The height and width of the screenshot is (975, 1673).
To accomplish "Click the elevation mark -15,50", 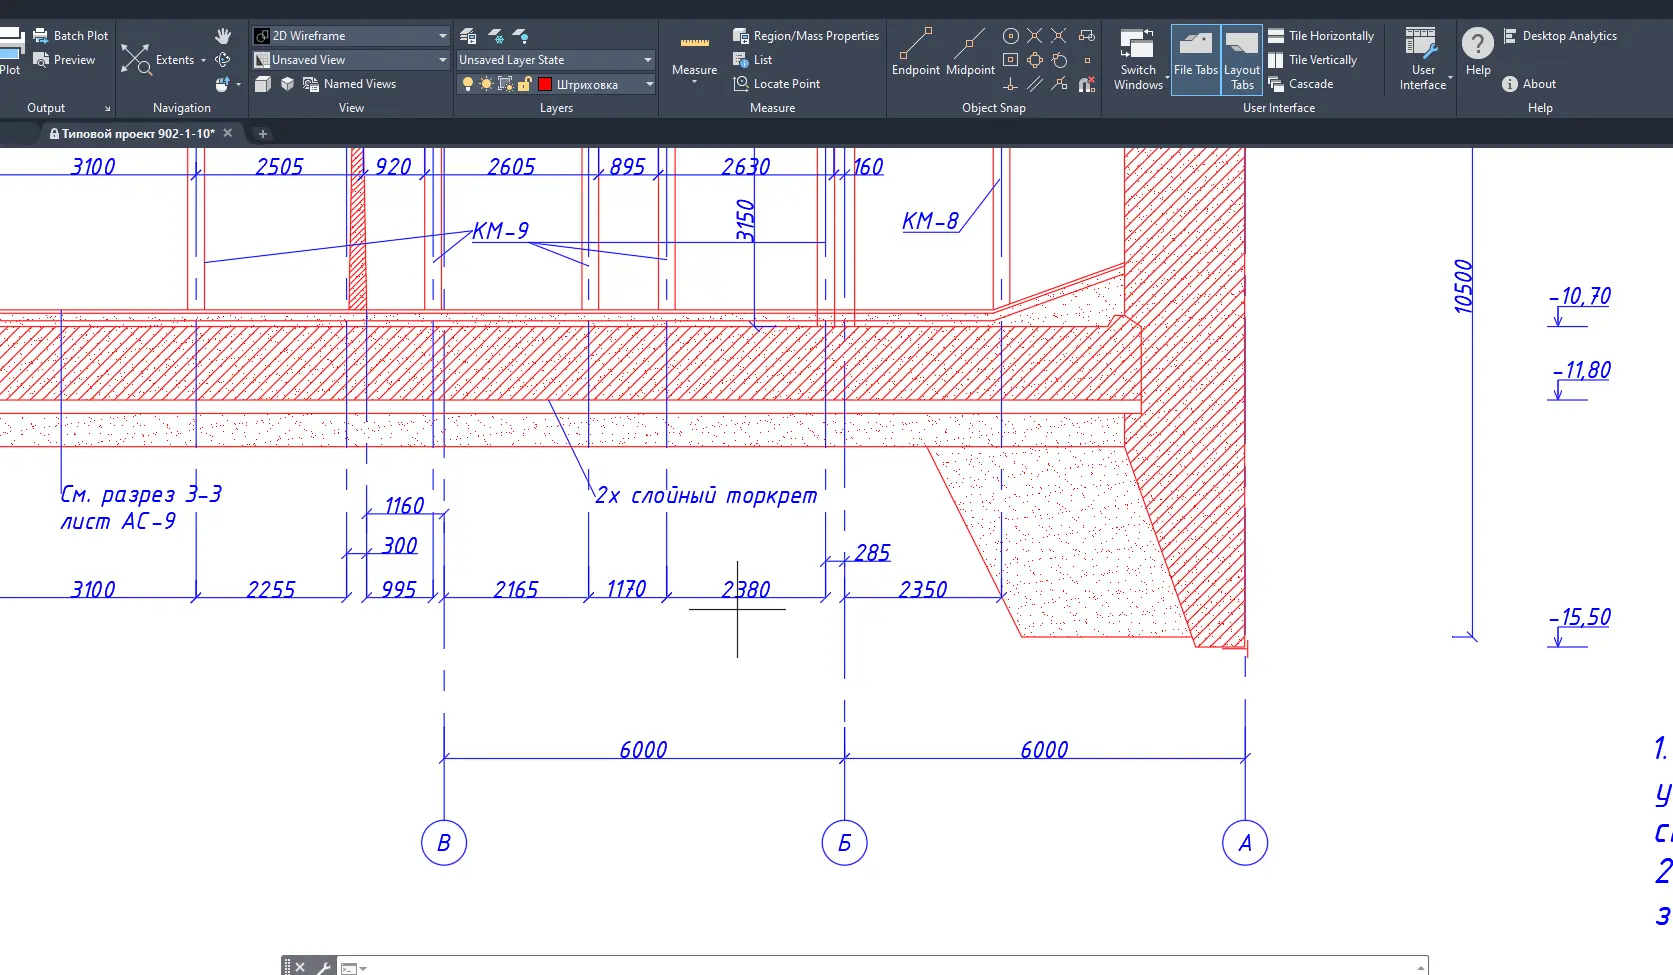I will [x=1581, y=617].
